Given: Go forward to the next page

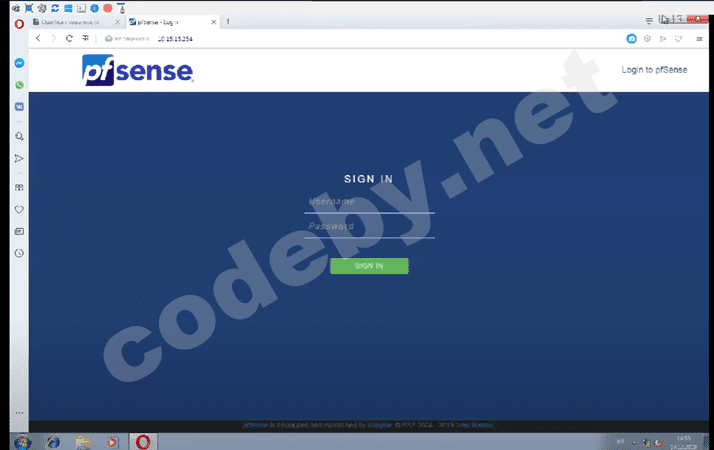Looking at the screenshot, I should tap(54, 38).
